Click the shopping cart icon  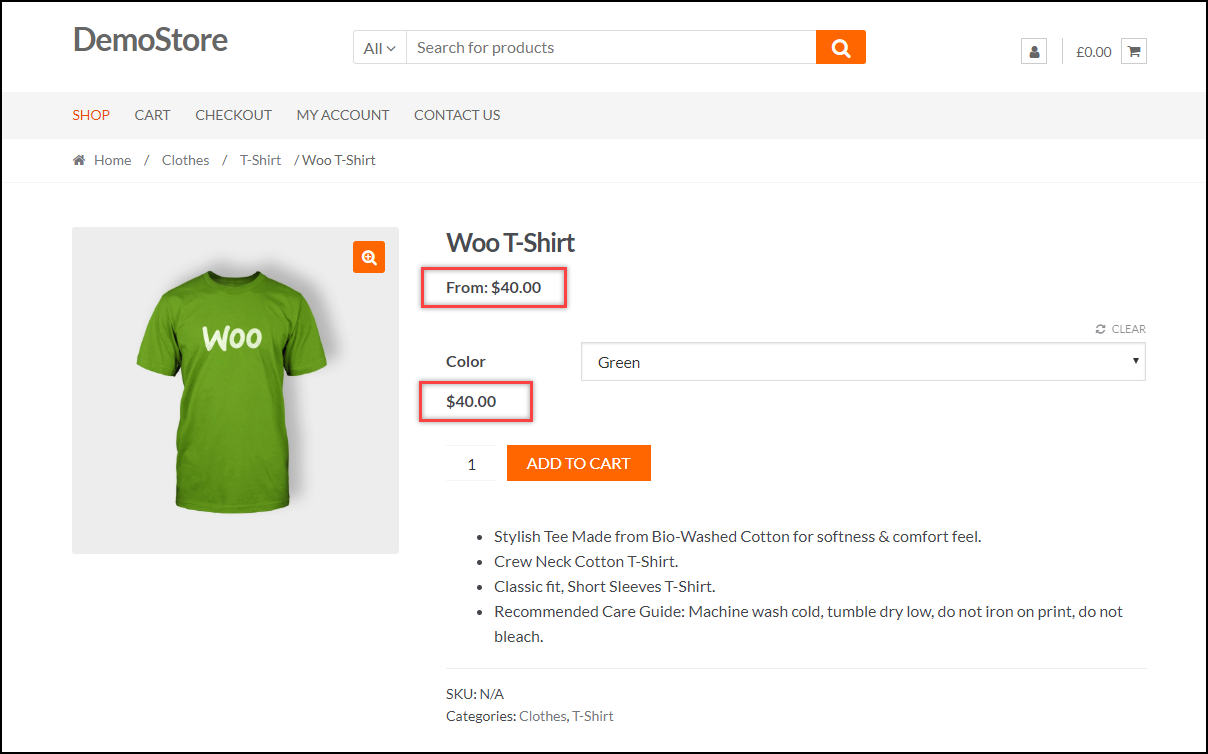coord(1133,51)
